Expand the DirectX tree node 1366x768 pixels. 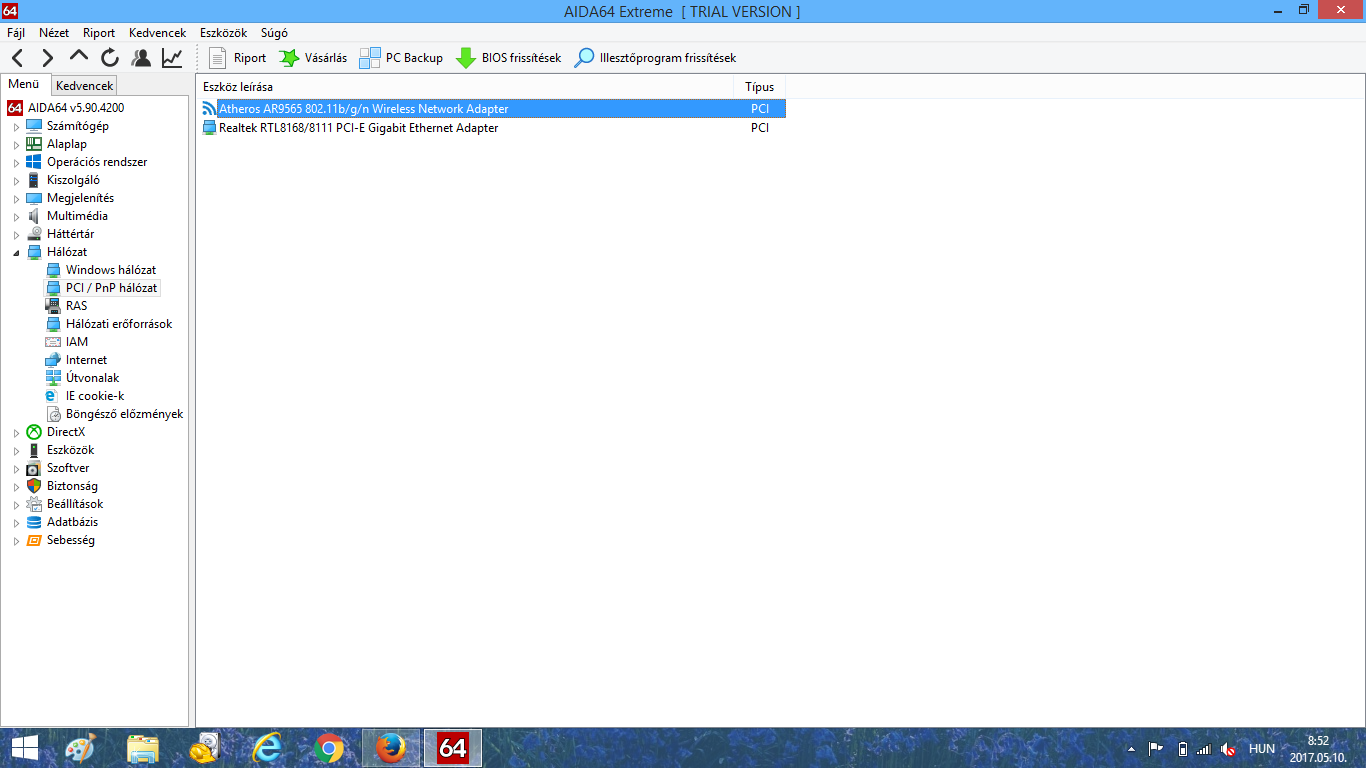pos(16,433)
